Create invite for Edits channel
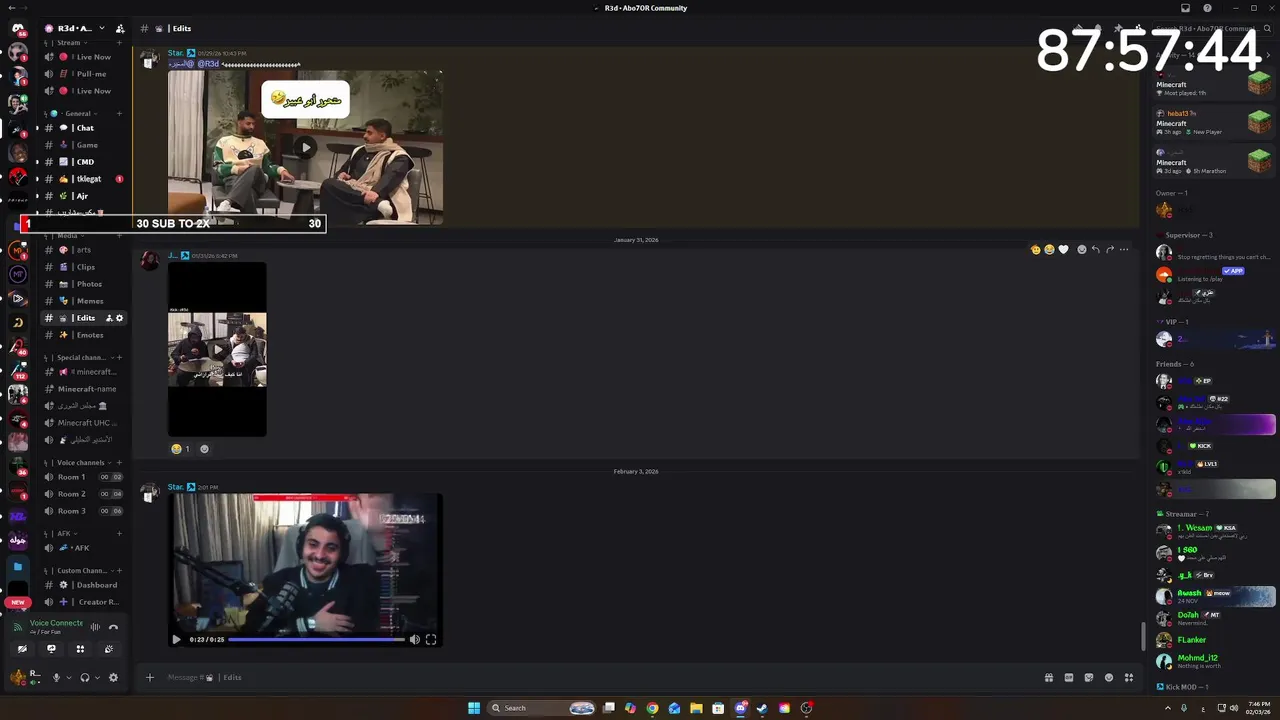Viewport: 1280px width, 720px height. coord(109,318)
